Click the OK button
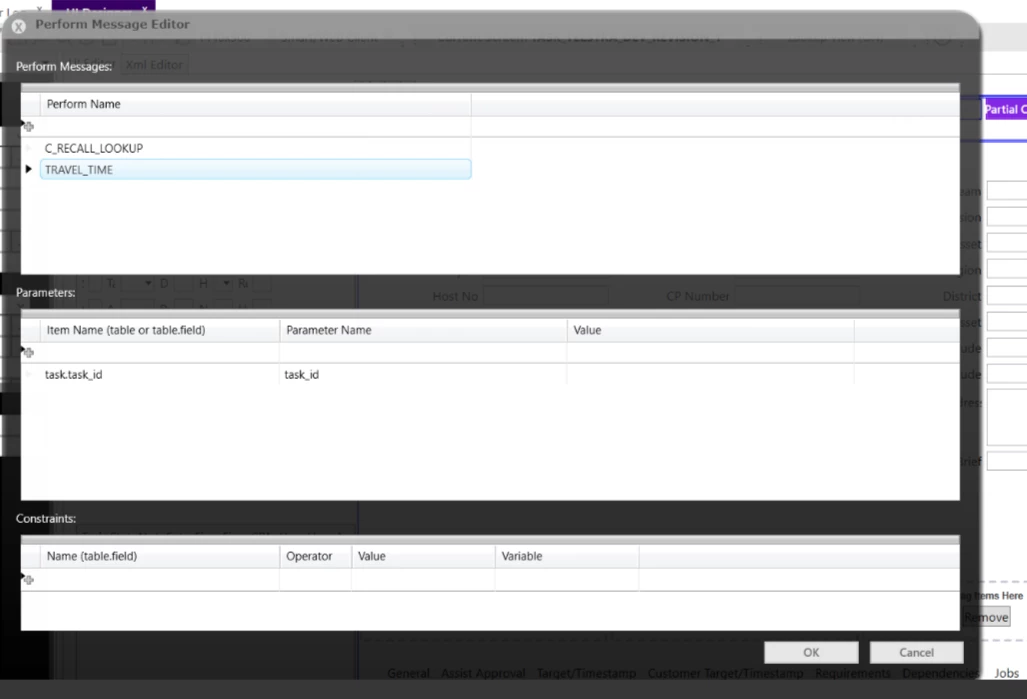This screenshot has width=1027, height=699. point(811,652)
